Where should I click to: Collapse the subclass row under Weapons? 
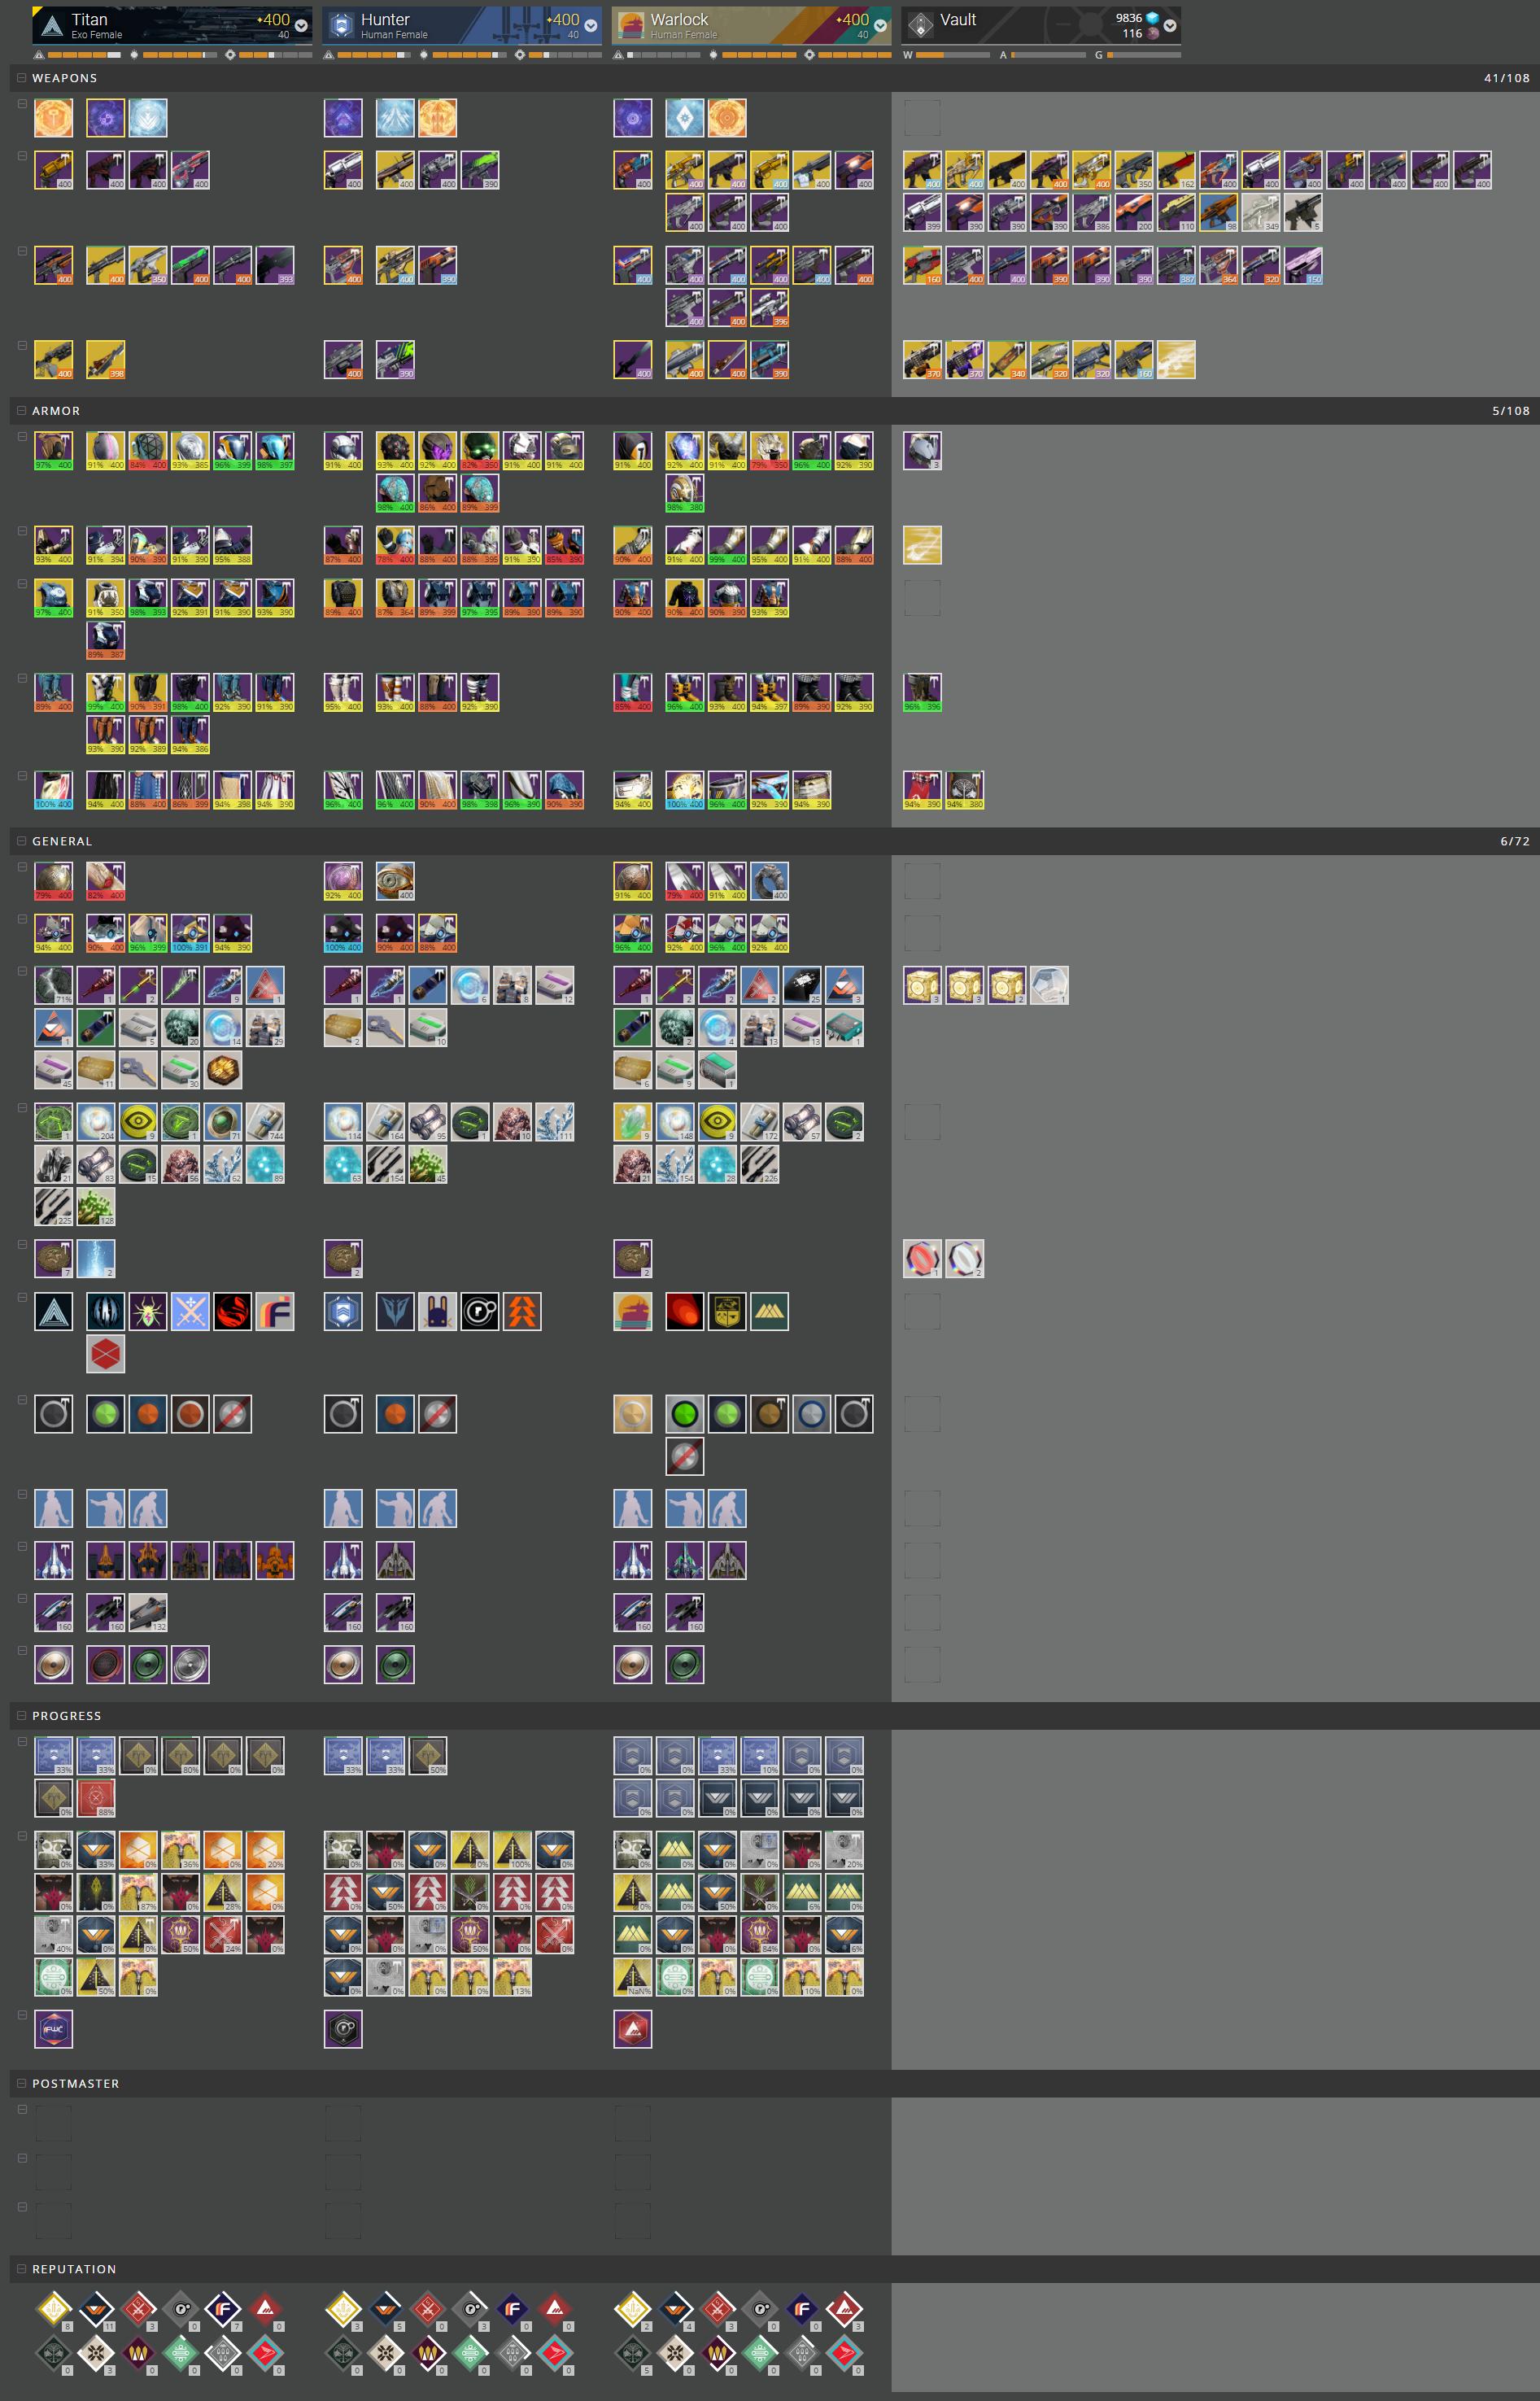point(22,103)
